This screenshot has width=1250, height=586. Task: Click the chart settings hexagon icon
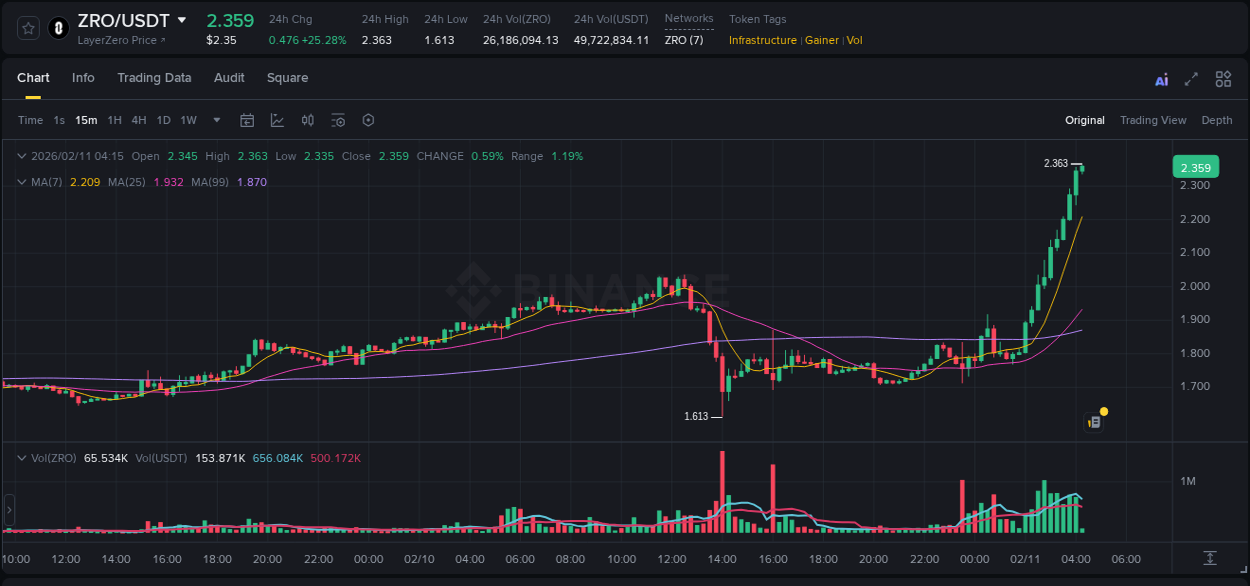point(368,120)
